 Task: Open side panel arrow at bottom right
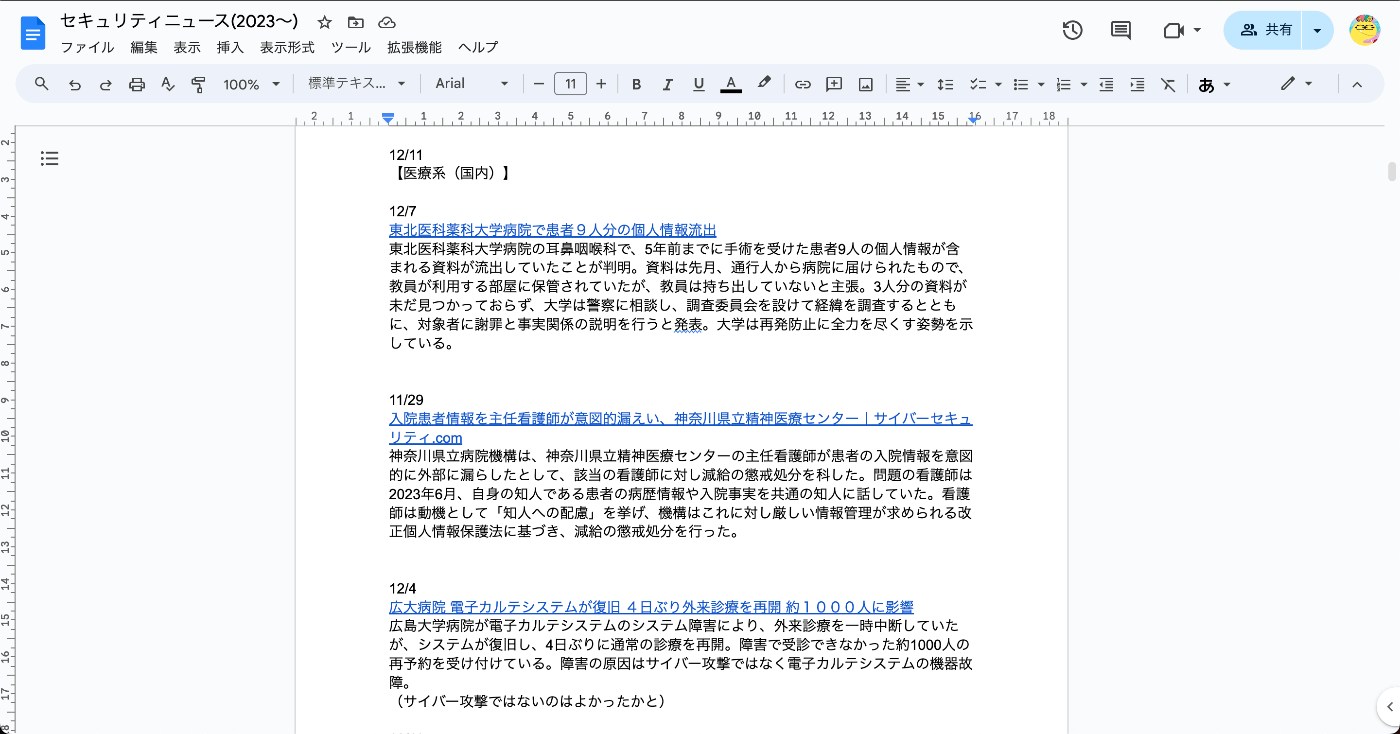pos(1387,706)
